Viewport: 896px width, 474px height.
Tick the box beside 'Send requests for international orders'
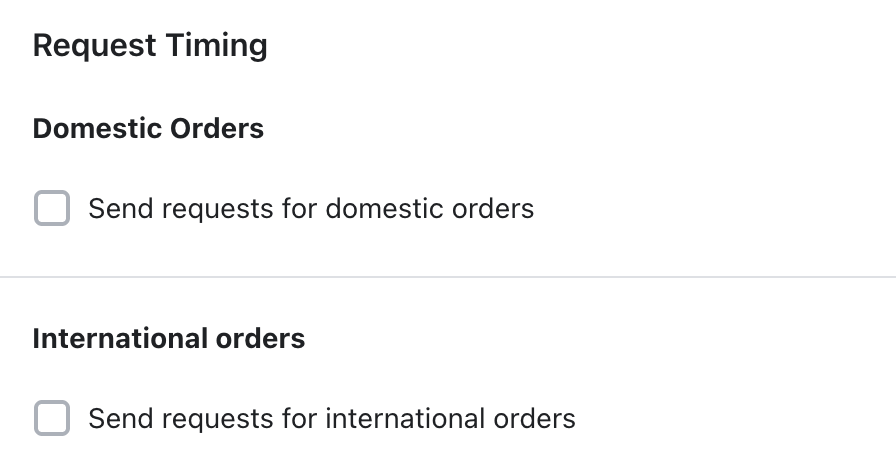pos(52,418)
